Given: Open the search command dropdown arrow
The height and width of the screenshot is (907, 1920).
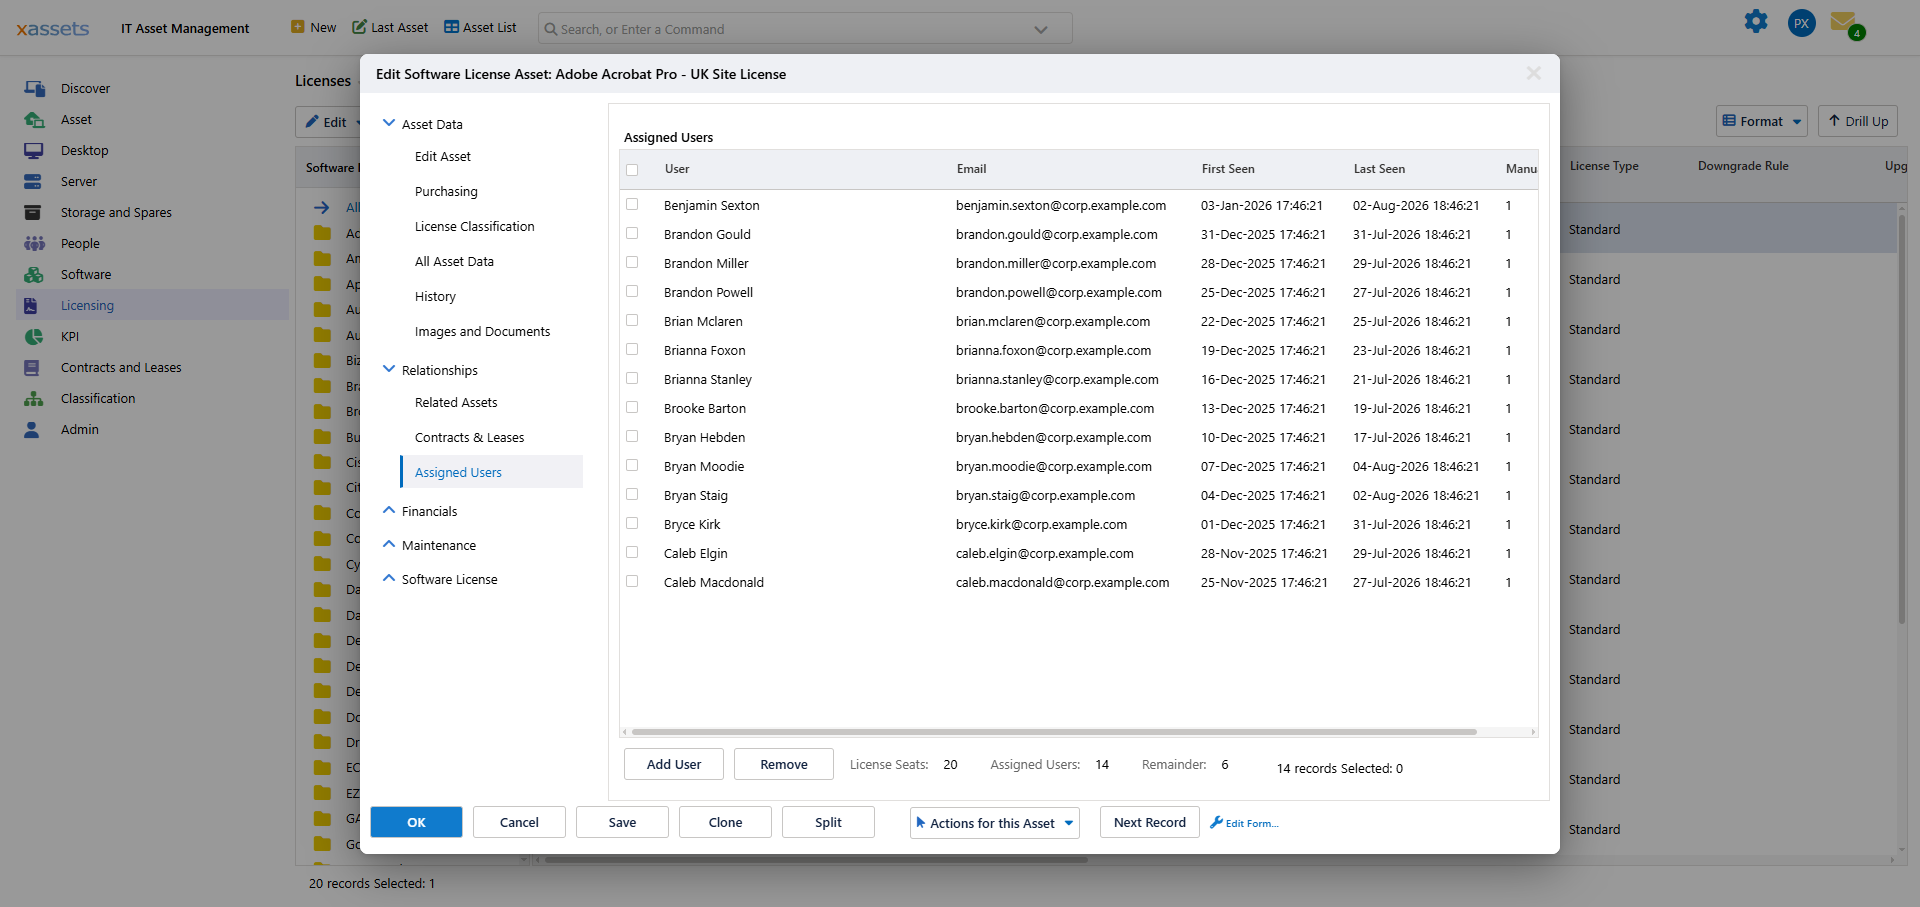Looking at the screenshot, I should (1041, 29).
